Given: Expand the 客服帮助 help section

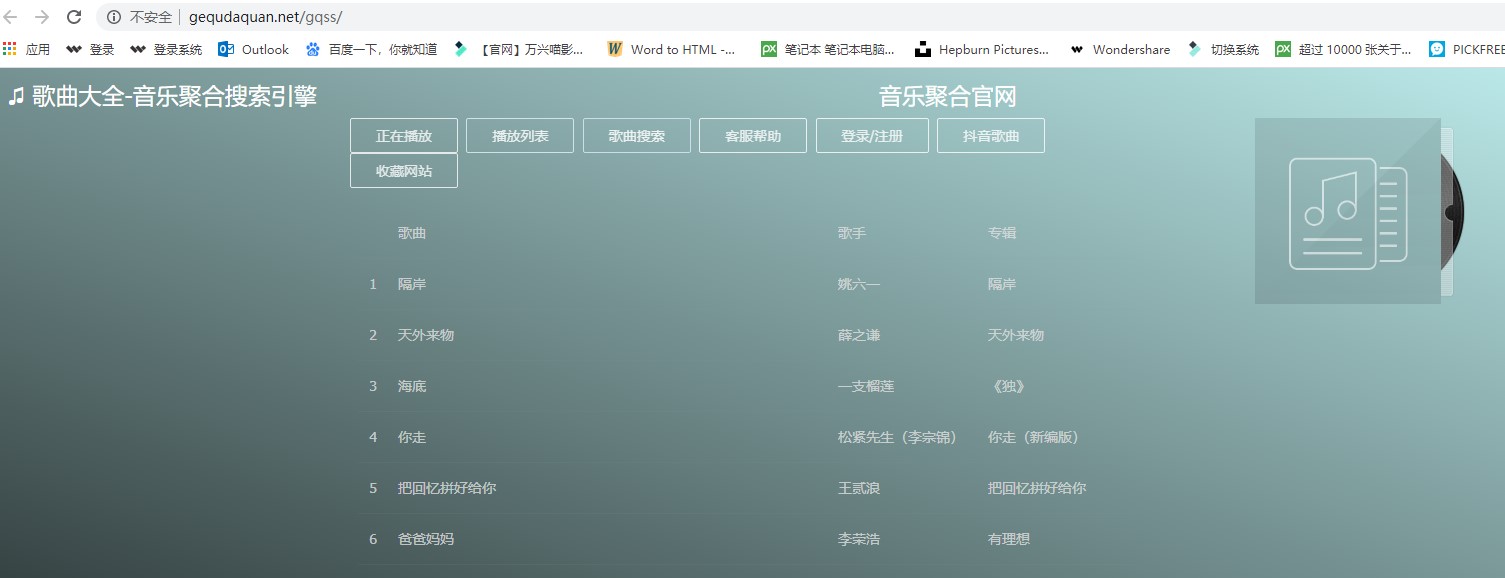Looking at the screenshot, I should tap(752, 135).
